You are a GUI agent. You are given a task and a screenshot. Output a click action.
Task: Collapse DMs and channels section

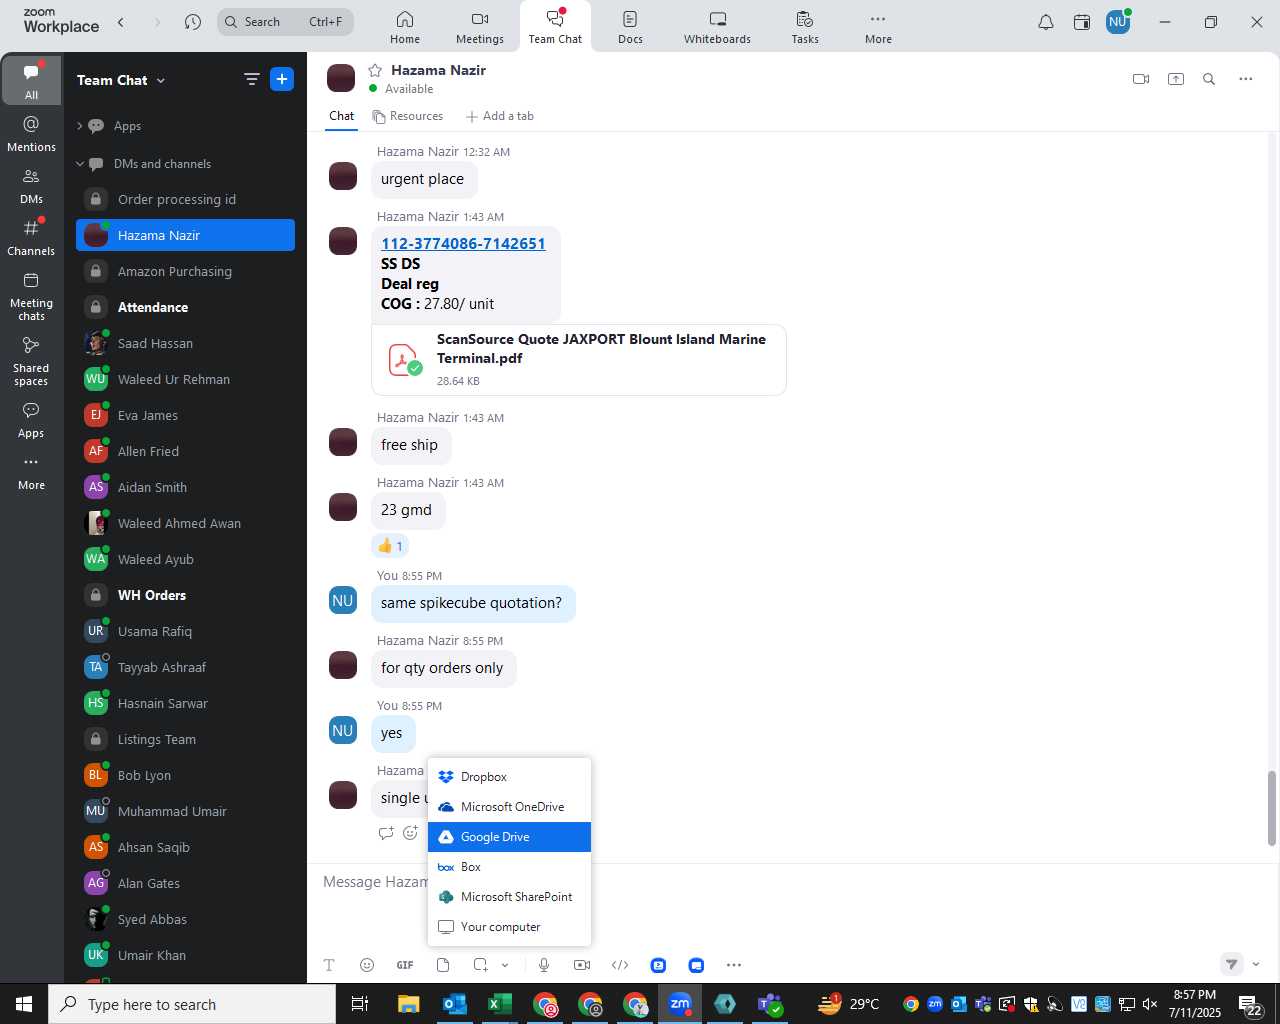[80, 164]
